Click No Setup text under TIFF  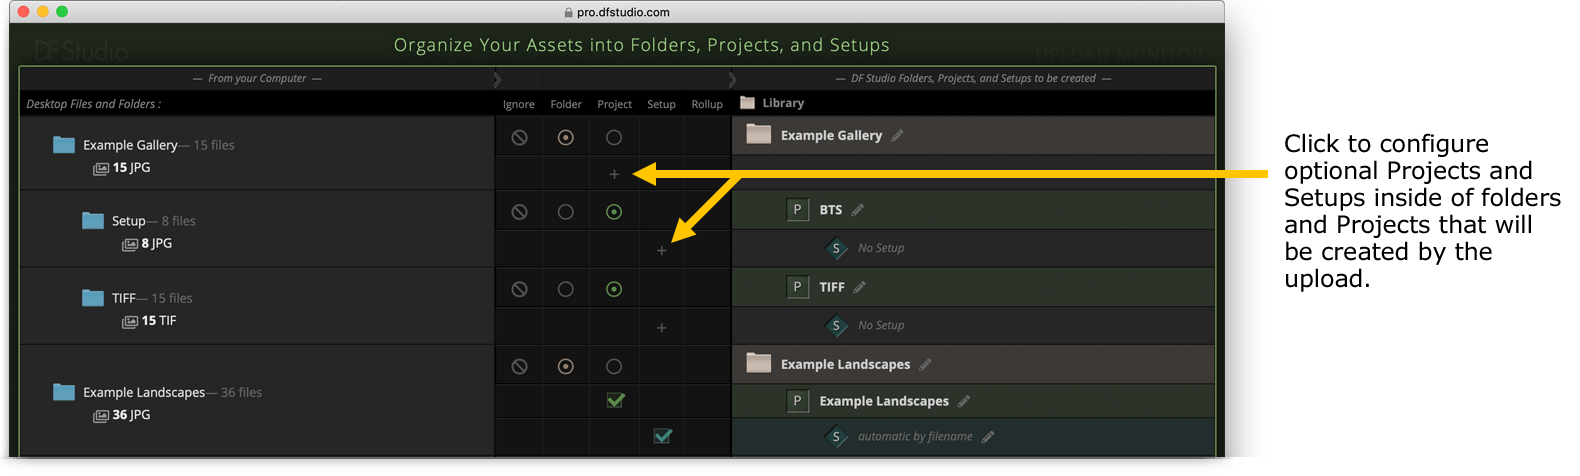(881, 325)
